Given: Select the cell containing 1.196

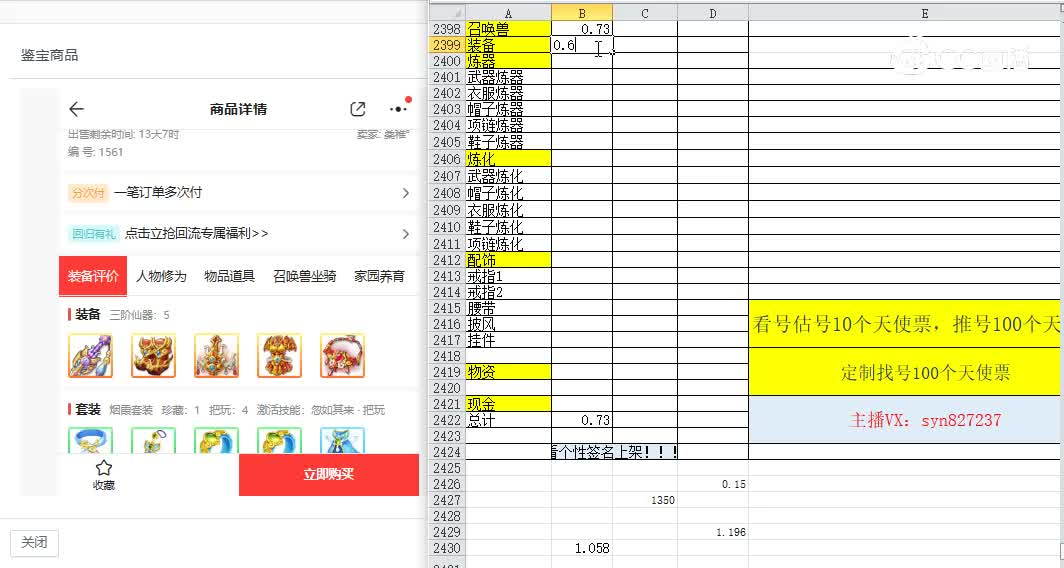Looking at the screenshot, I should [713, 533].
